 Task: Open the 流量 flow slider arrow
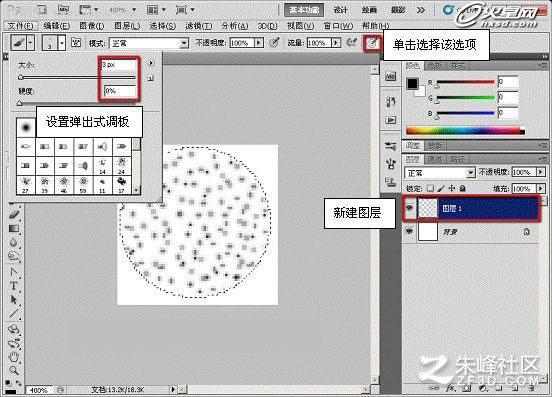[336, 43]
